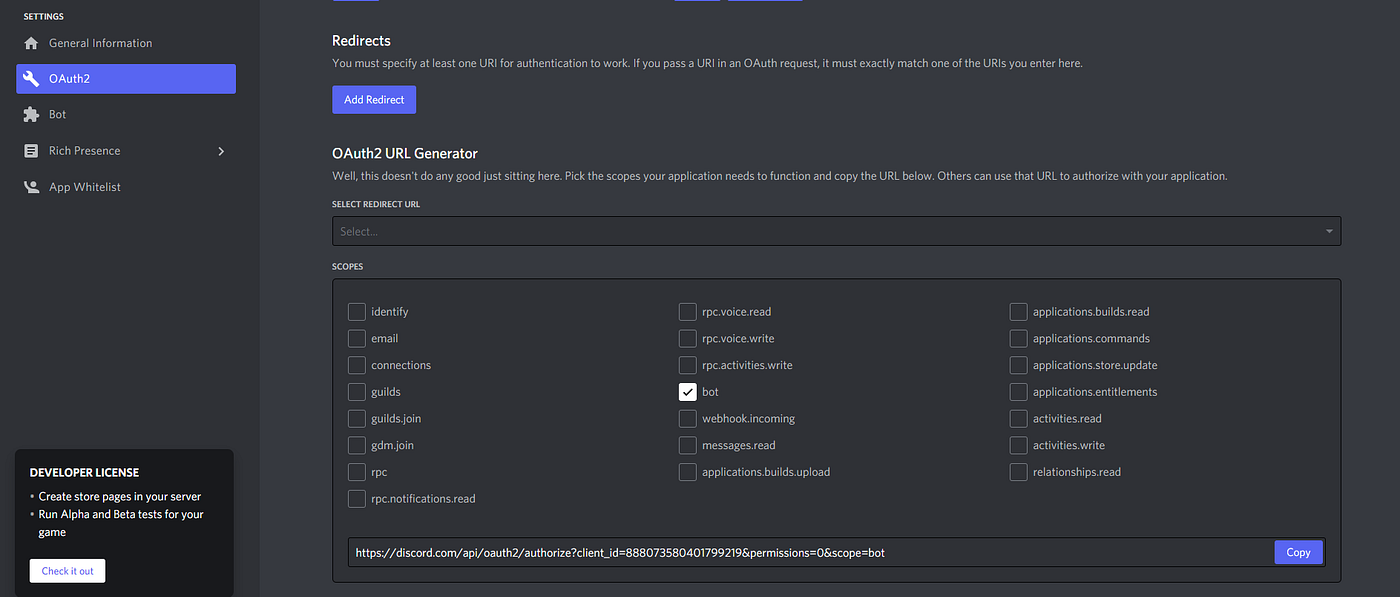Click the Add Redirect button
This screenshot has width=1400, height=597.
point(374,100)
